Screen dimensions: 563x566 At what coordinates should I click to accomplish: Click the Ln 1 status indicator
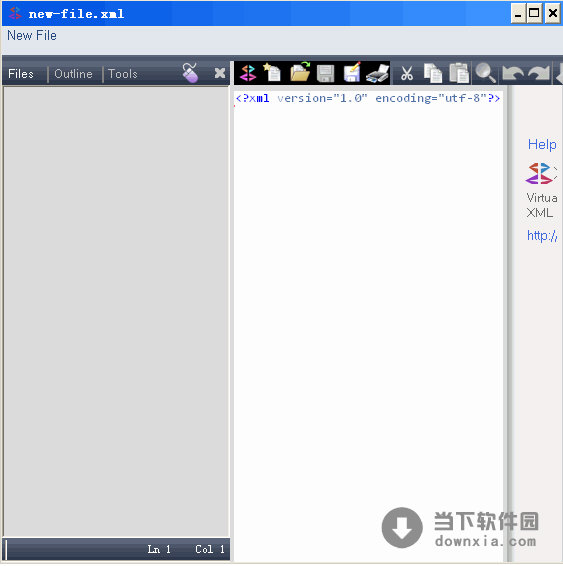click(x=159, y=549)
